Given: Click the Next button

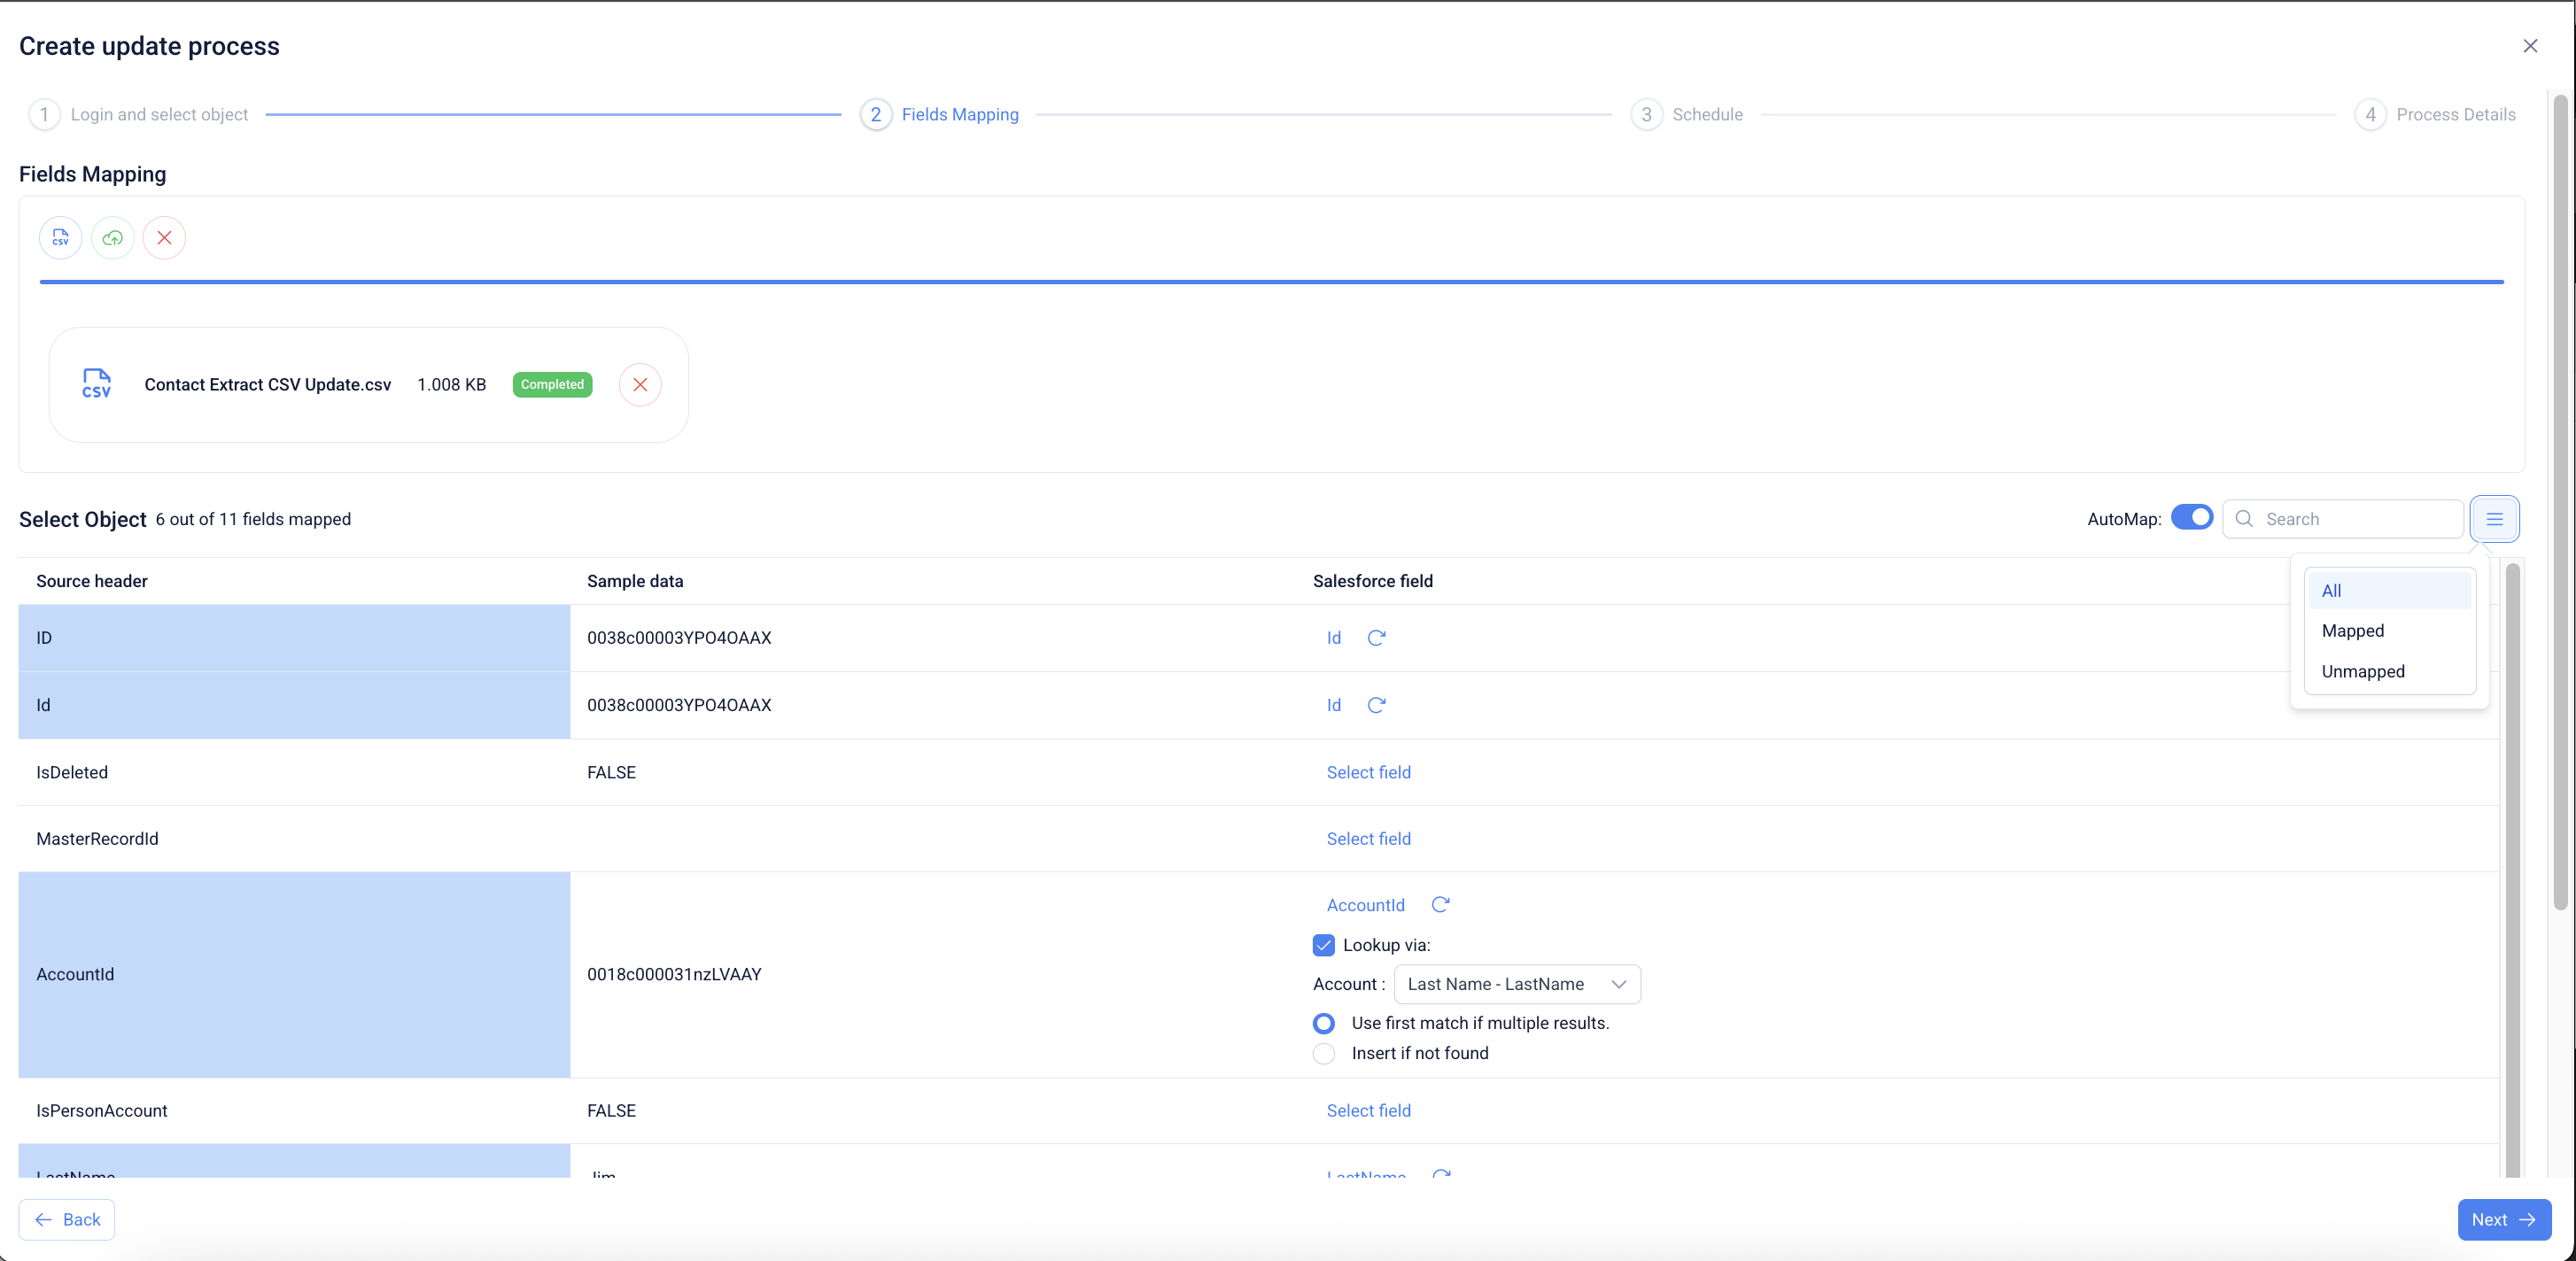Looking at the screenshot, I should point(2503,1220).
